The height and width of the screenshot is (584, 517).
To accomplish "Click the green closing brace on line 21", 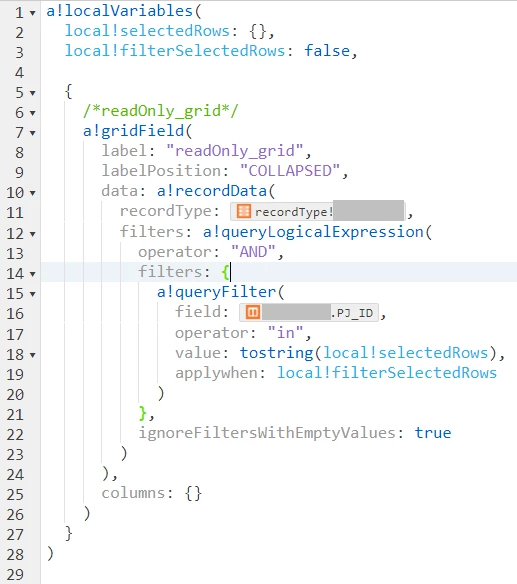I will [143, 413].
